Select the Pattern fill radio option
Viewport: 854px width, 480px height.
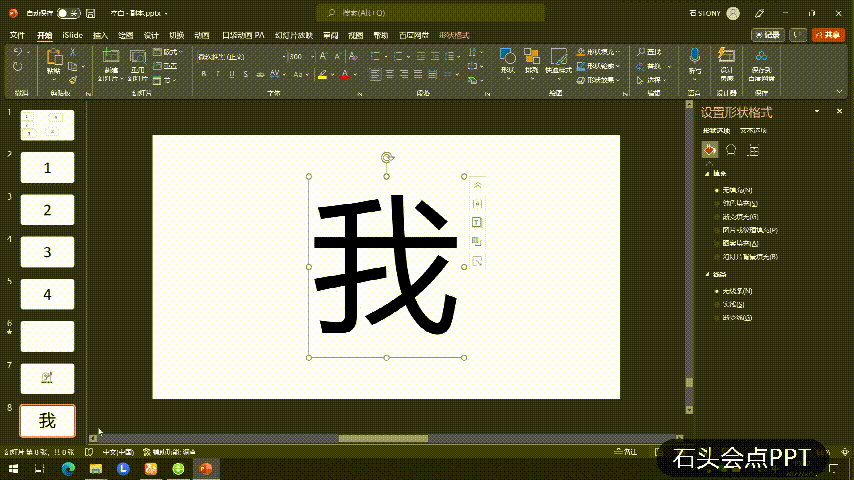point(717,243)
